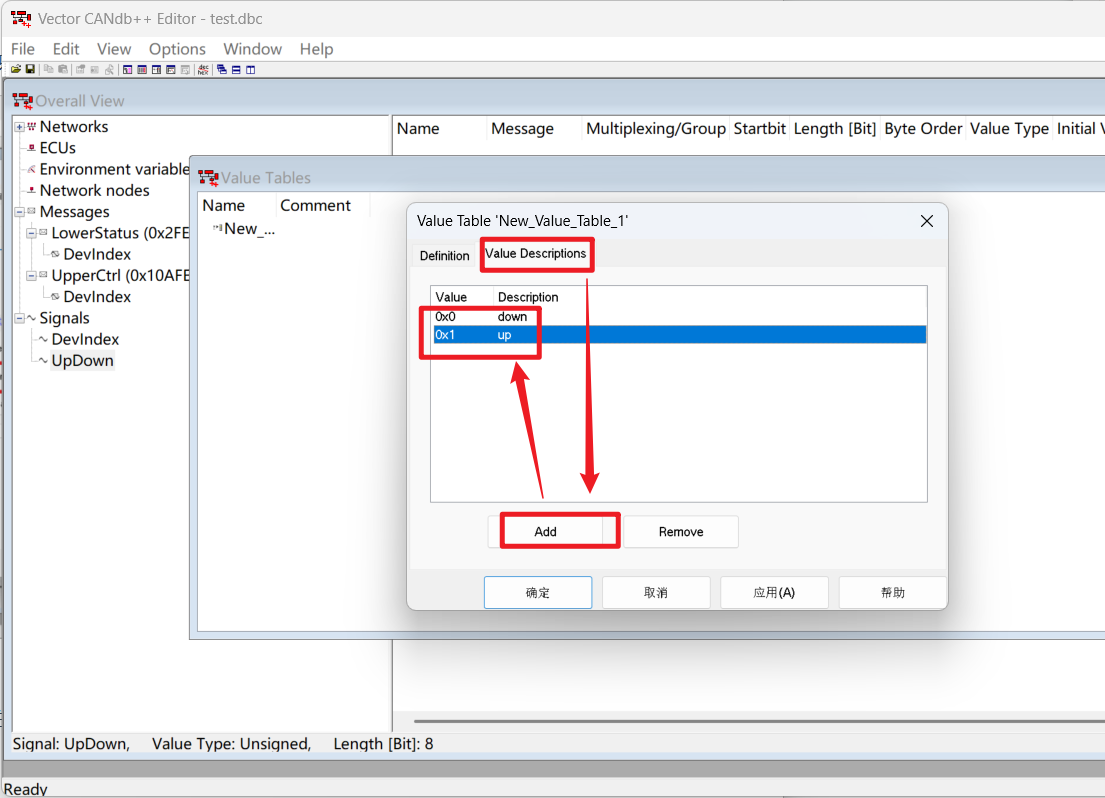Click the Cascade windows toolbar icon
1105x798 pixels.
coord(221,69)
